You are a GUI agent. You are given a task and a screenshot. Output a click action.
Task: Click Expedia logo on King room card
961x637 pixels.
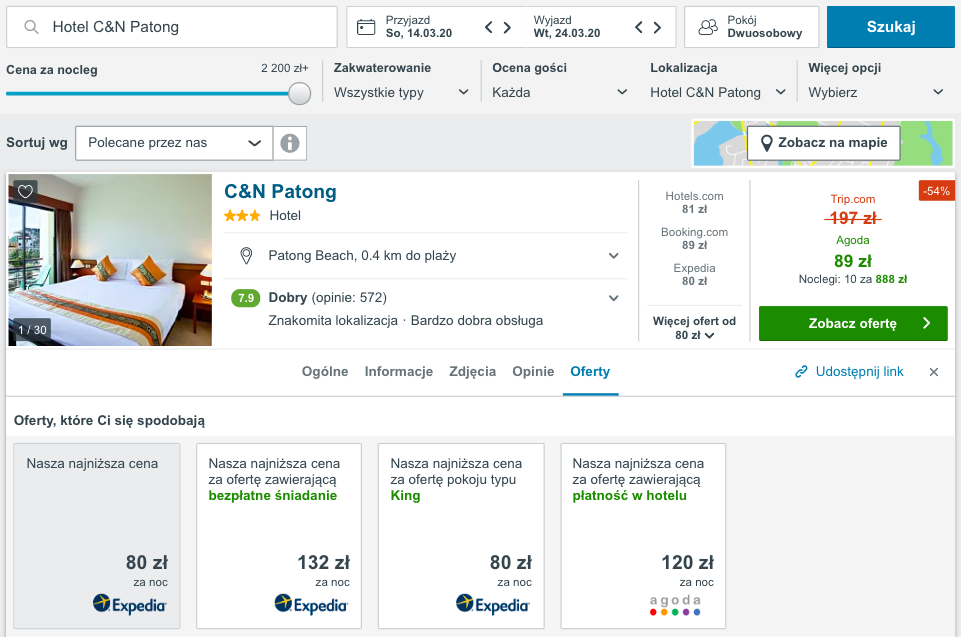[x=492, y=605]
